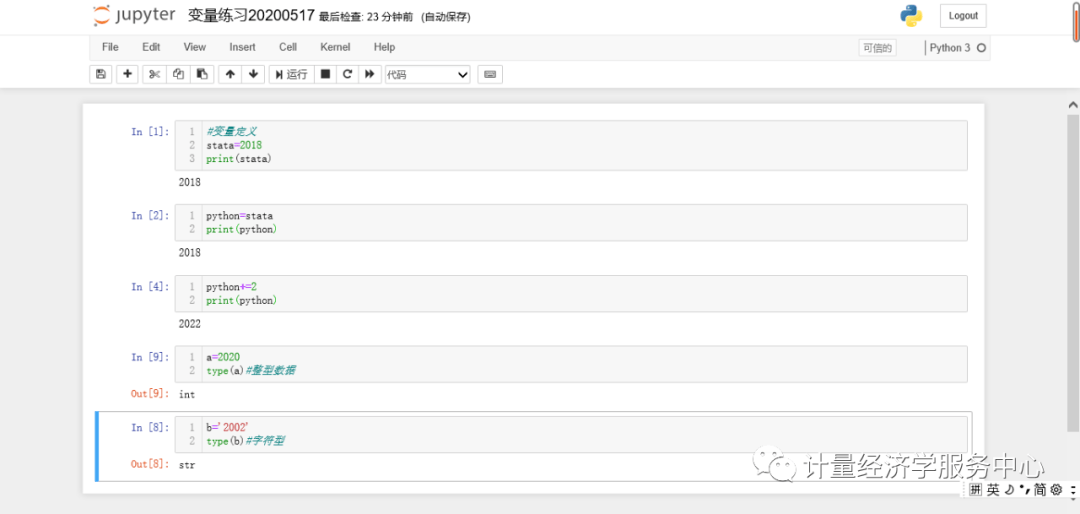1080x514 pixels.
Task: Open the input method settings gear
Action: coord(1056,490)
